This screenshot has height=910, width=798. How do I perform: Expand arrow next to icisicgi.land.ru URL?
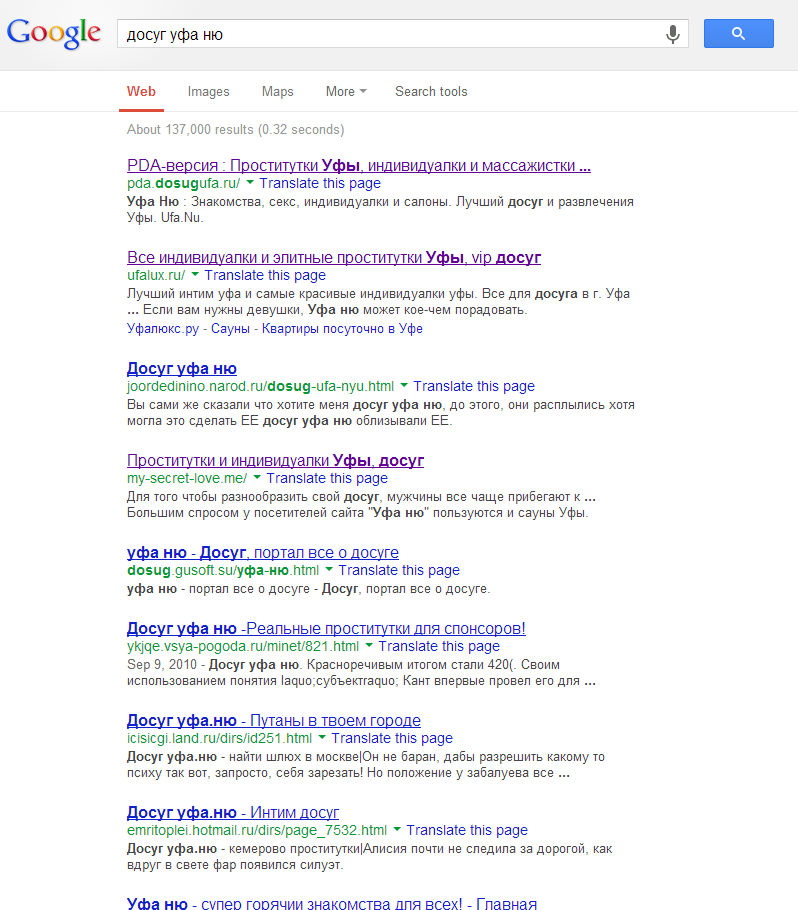coord(322,737)
